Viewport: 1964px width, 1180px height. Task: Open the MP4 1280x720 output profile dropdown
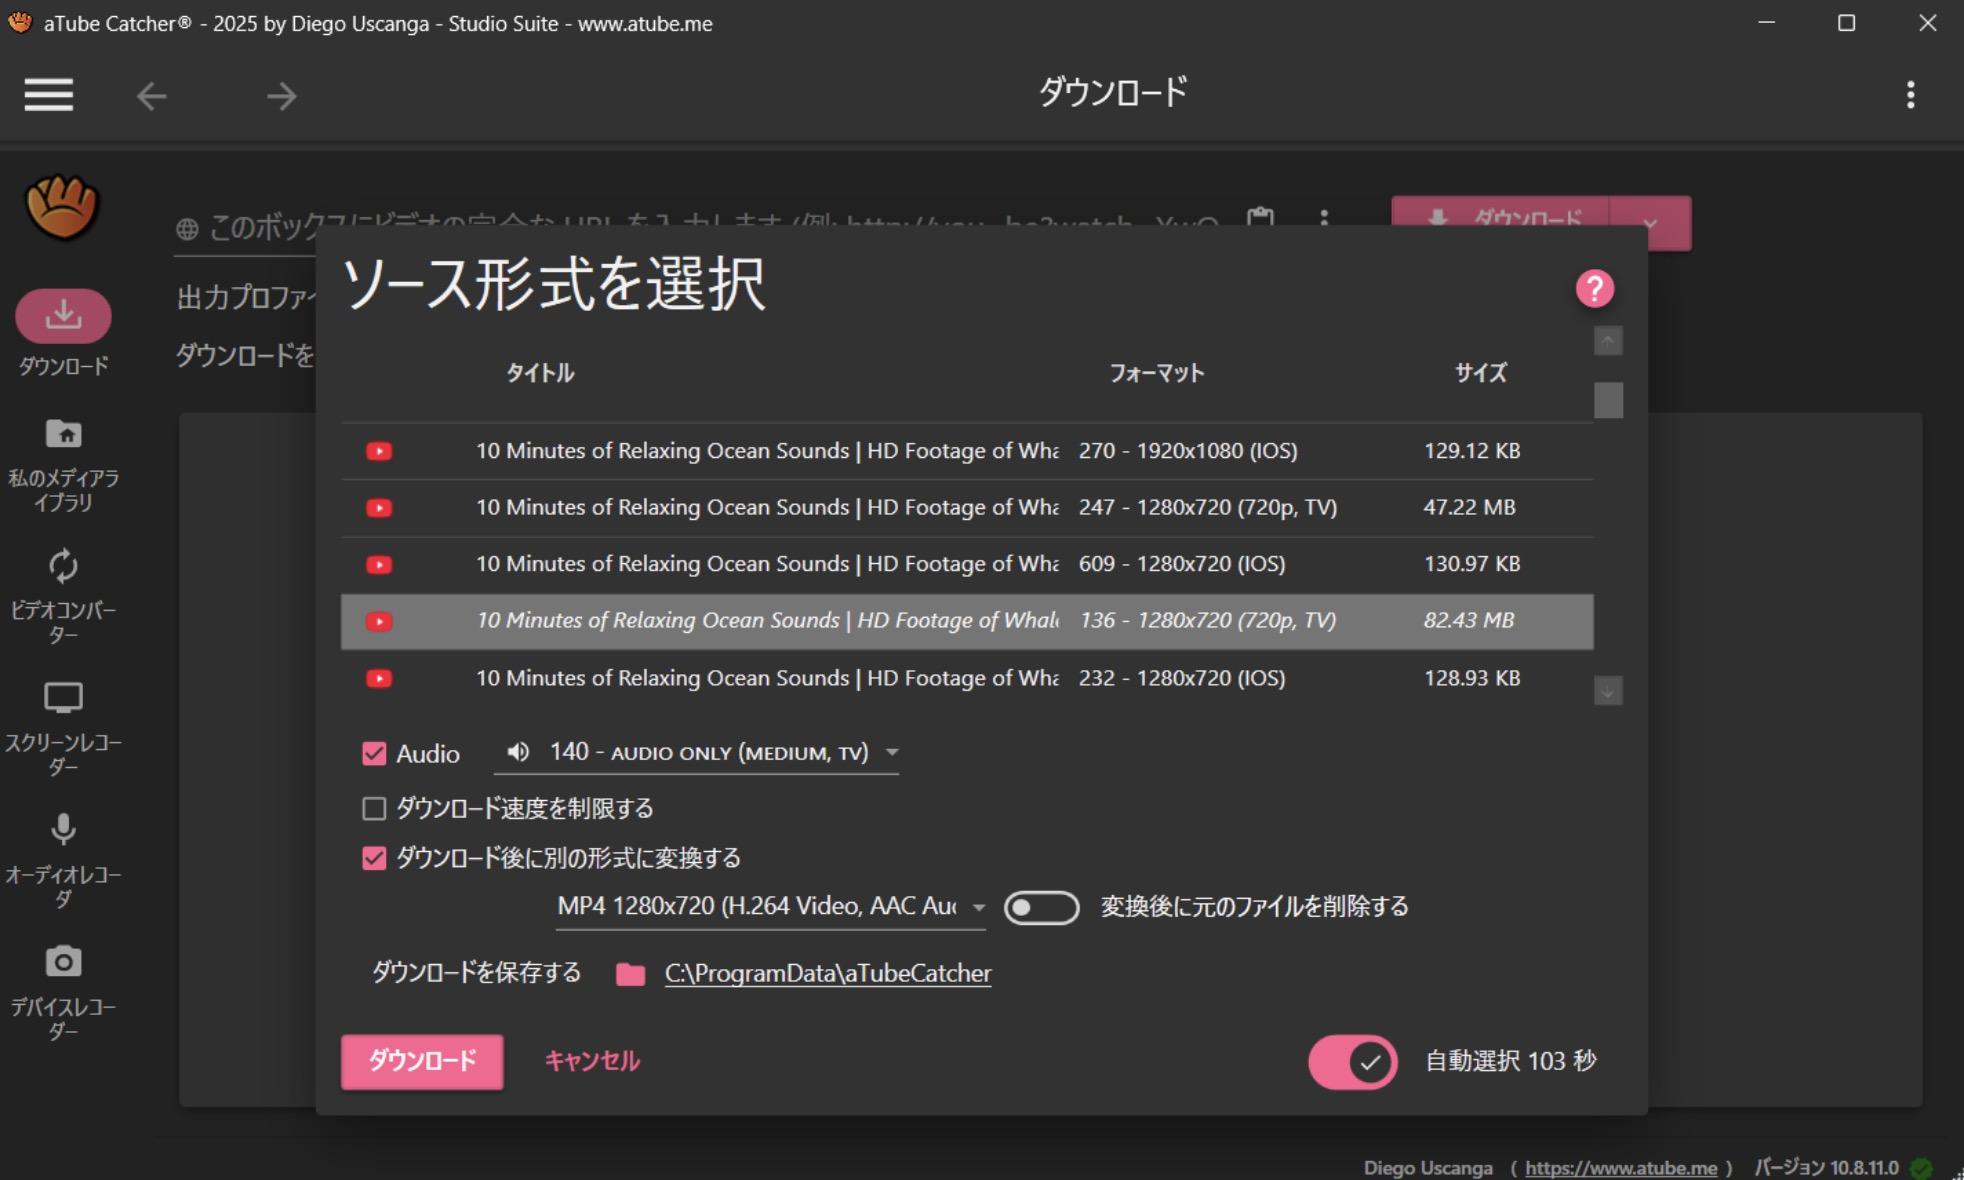pyautogui.click(x=771, y=906)
